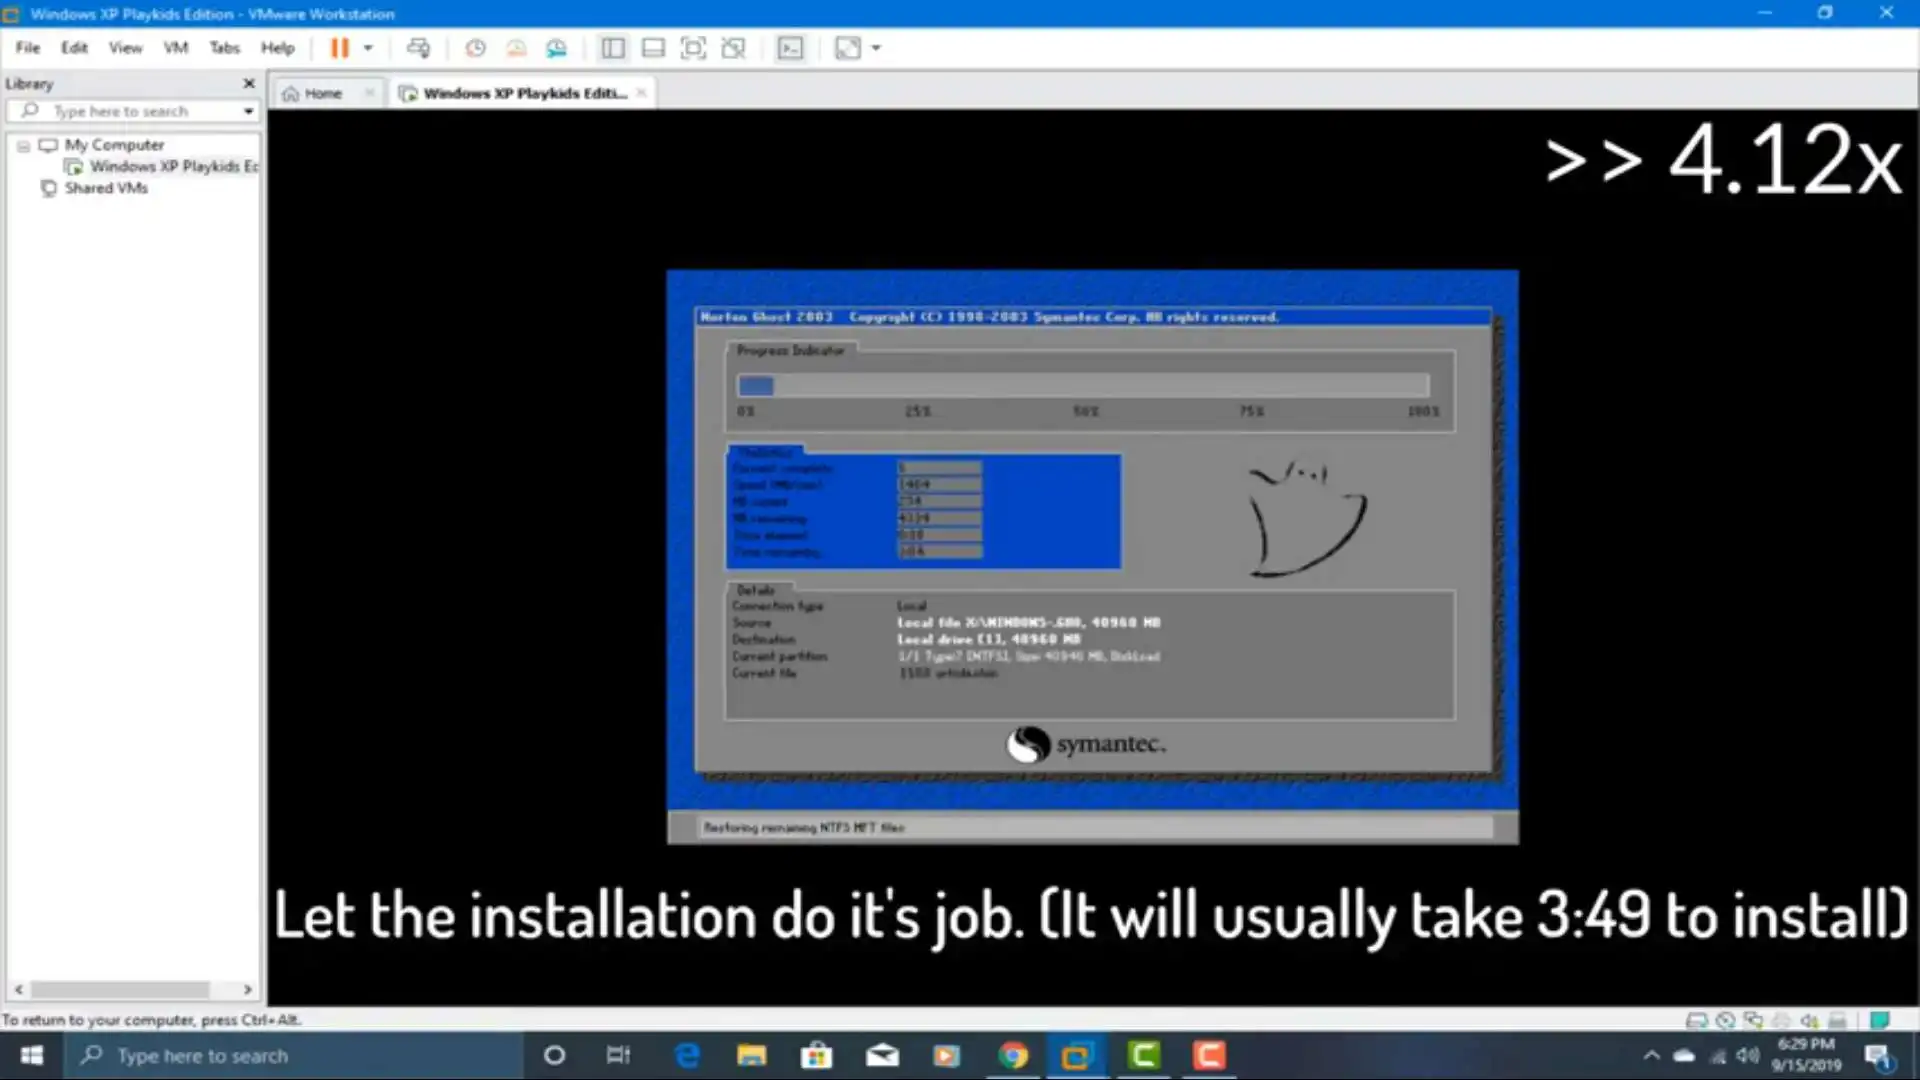Enter full screen mode icon
1920x1080 pixels.
pyautogui.click(x=693, y=48)
